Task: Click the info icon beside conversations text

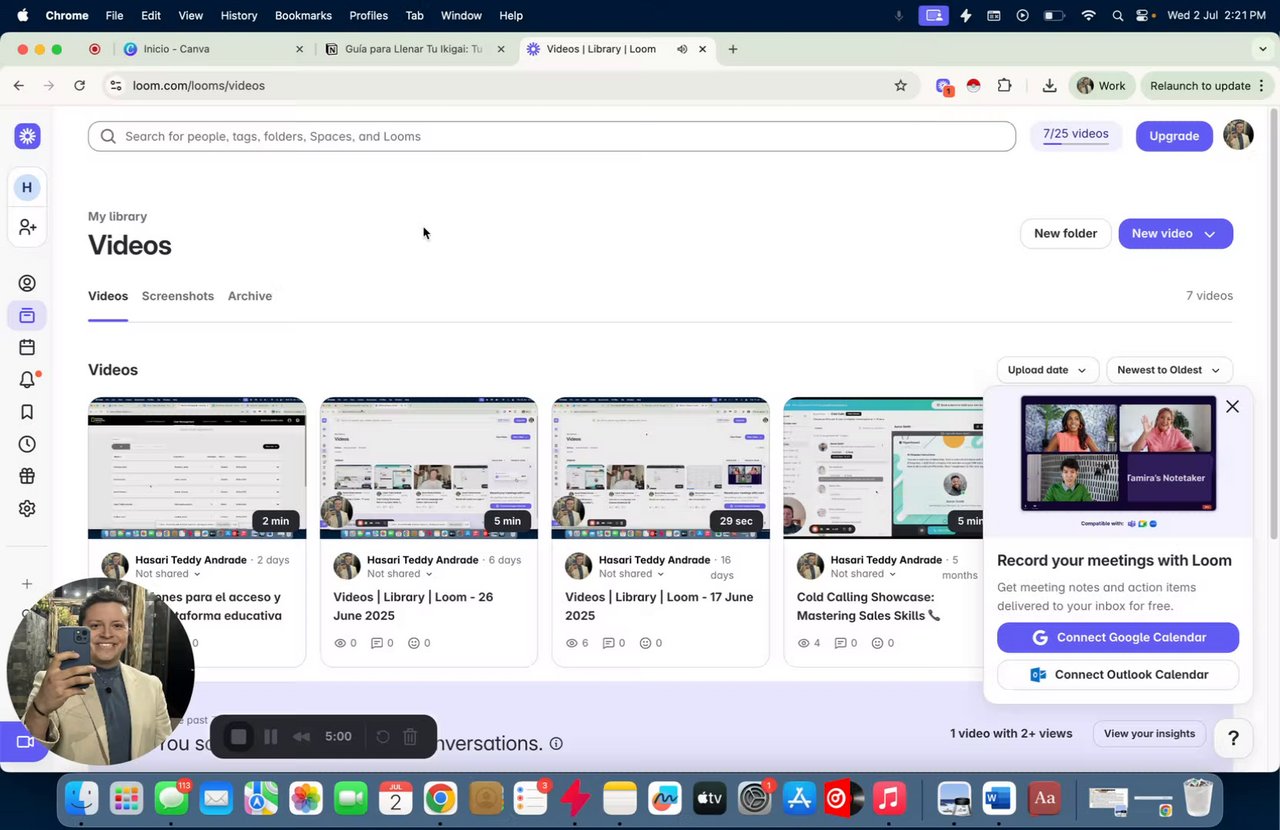Action: [x=556, y=743]
